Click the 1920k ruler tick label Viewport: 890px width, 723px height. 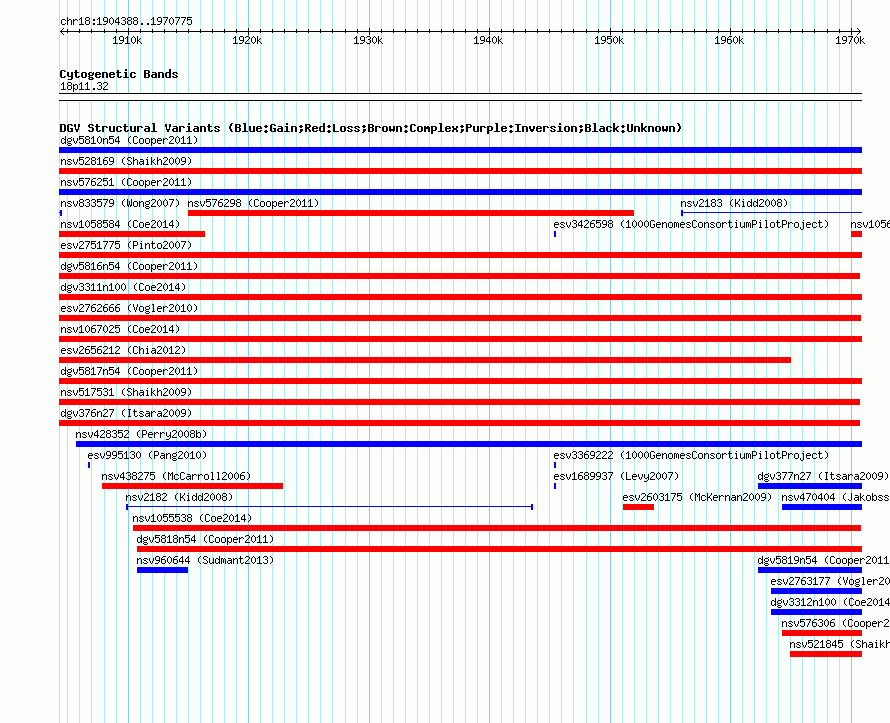247,40
